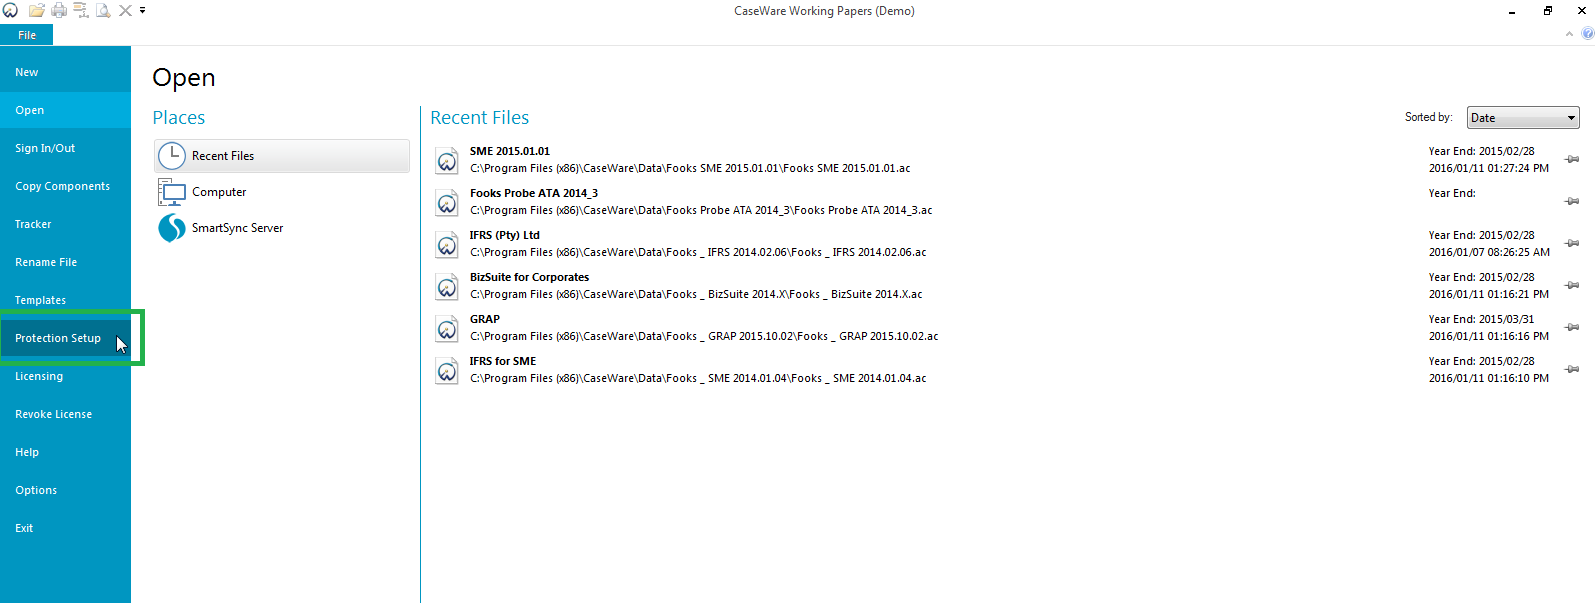Image resolution: width=1595 pixels, height=603 pixels.
Task: Click path ending Fooks _ IFRS 2014.02.06.ac
Action: [x=698, y=253]
